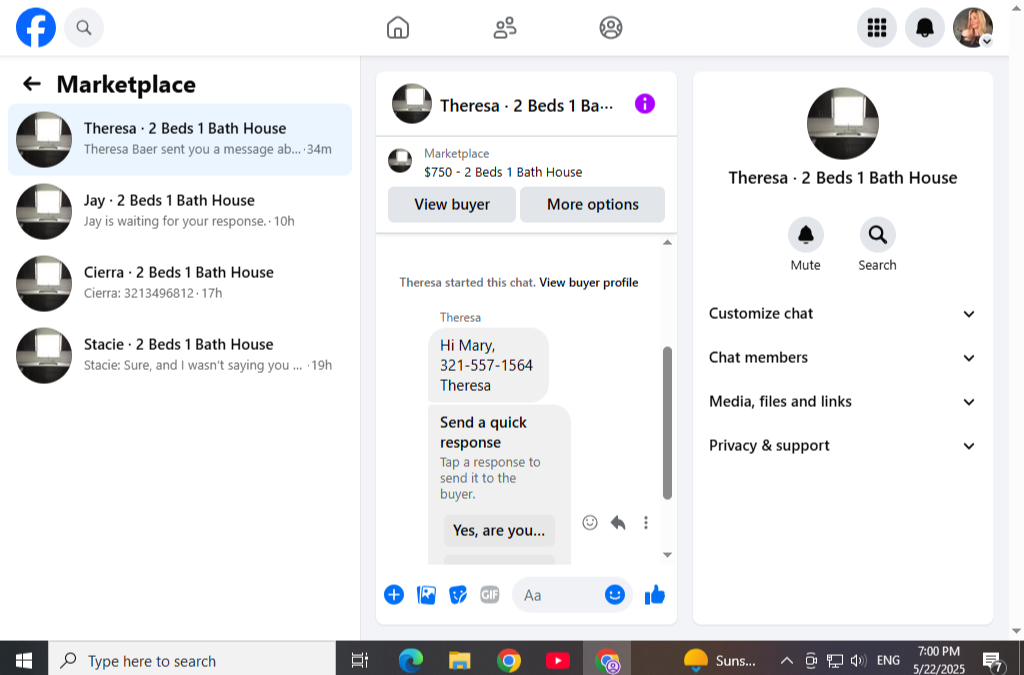Screen dimensions: 1024x675
Task: Click the View buyer button
Action: pyautogui.click(x=452, y=204)
